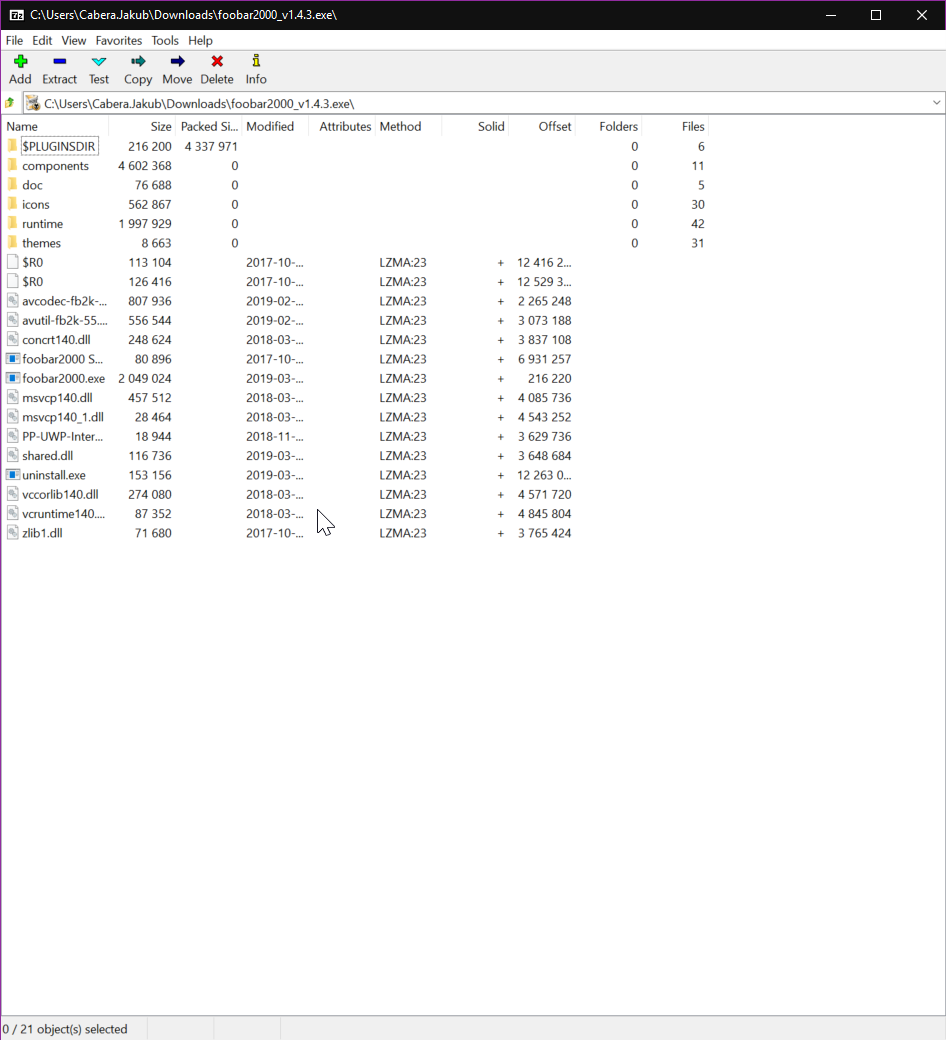Click the Test archive icon

coord(98,62)
